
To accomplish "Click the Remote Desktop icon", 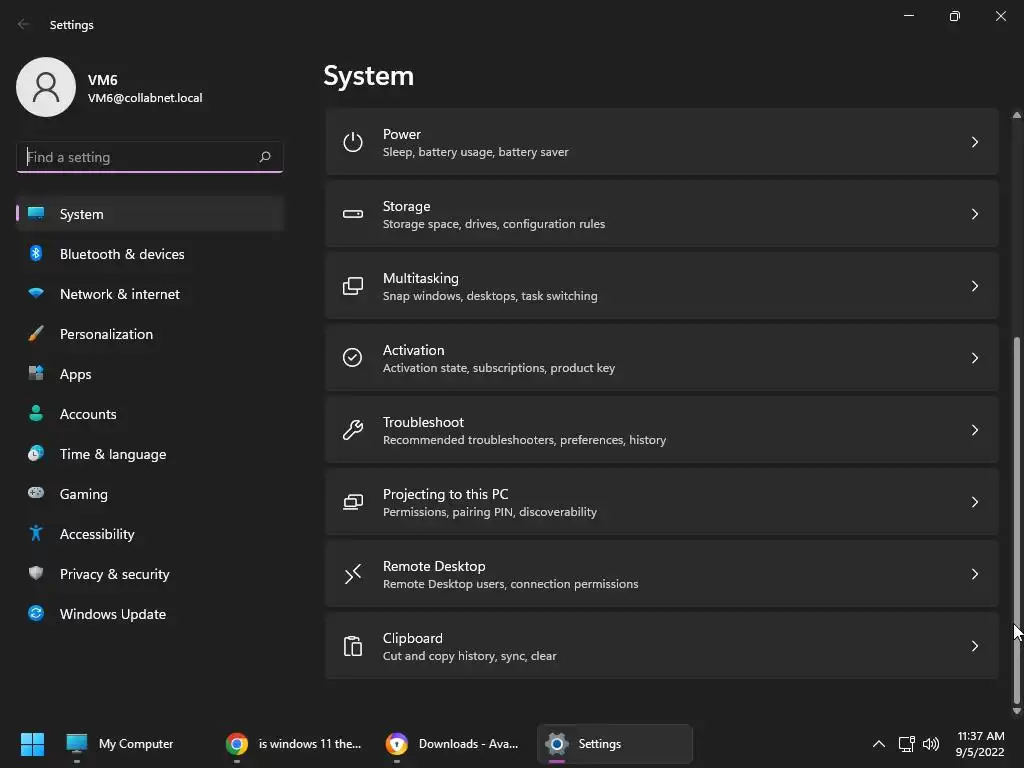I will [353, 574].
